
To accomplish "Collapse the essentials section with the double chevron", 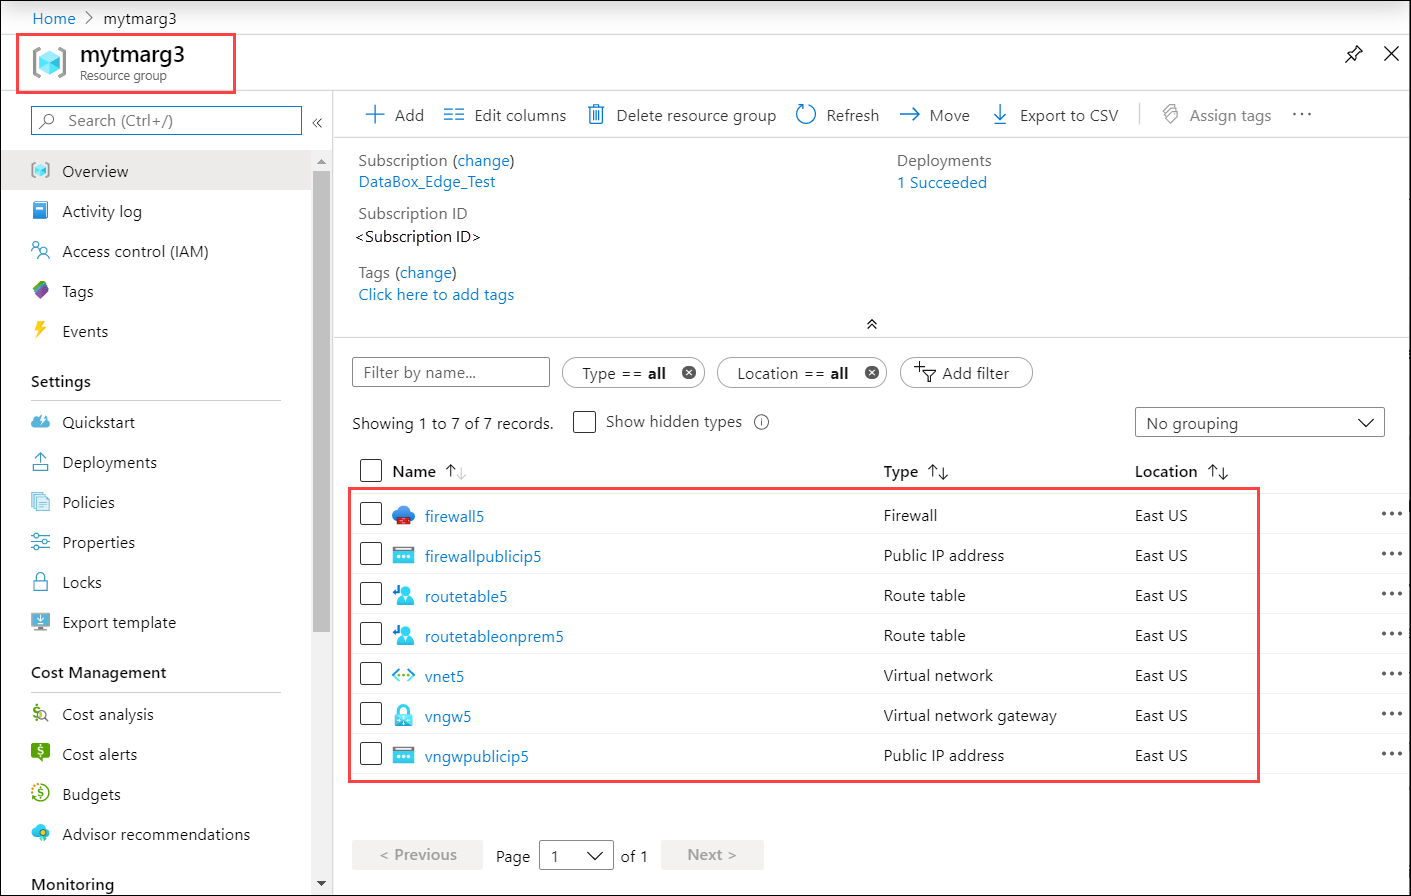I will (x=871, y=323).
